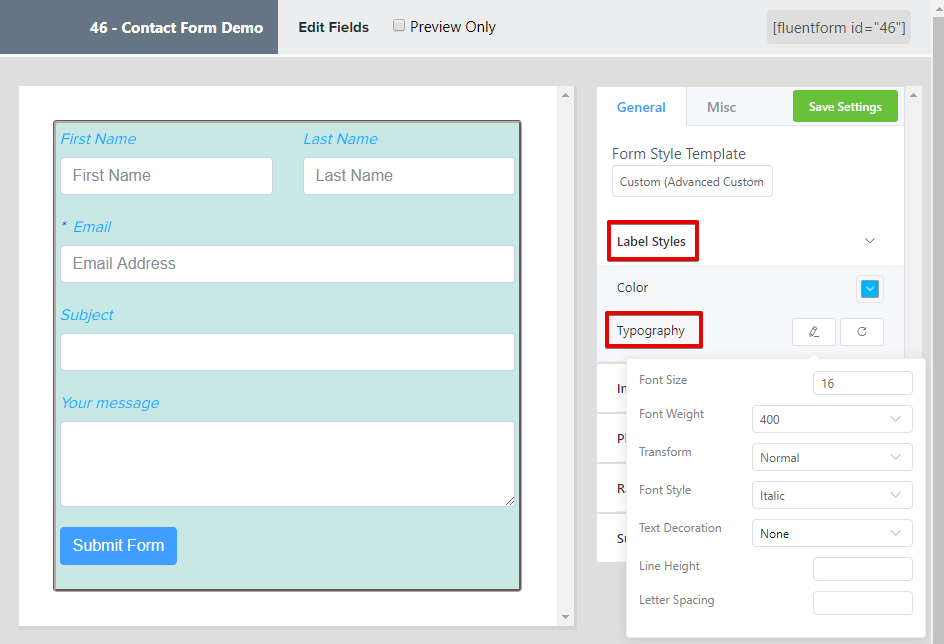944x644 pixels.
Task: Switch to the General tab
Action: [641, 107]
